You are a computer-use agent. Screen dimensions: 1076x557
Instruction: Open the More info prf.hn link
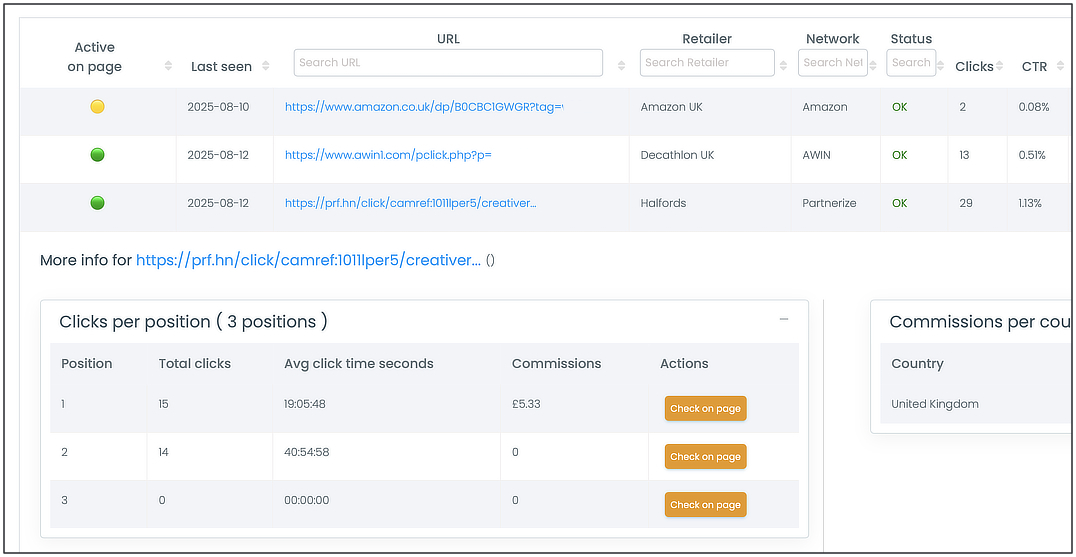click(308, 260)
